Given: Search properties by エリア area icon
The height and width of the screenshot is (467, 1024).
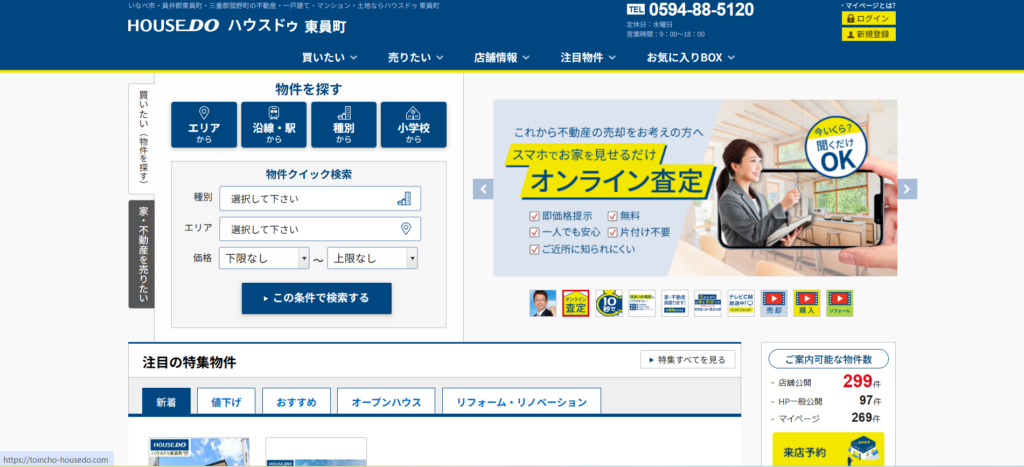Looking at the screenshot, I should [x=204, y=125].
